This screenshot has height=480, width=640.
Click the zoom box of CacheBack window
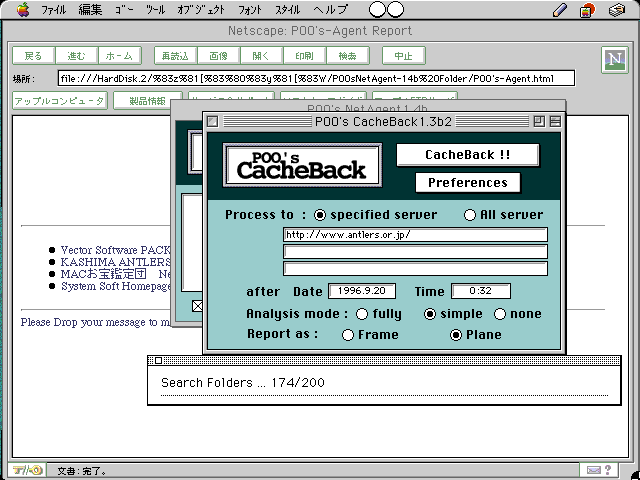coord(538,122)
